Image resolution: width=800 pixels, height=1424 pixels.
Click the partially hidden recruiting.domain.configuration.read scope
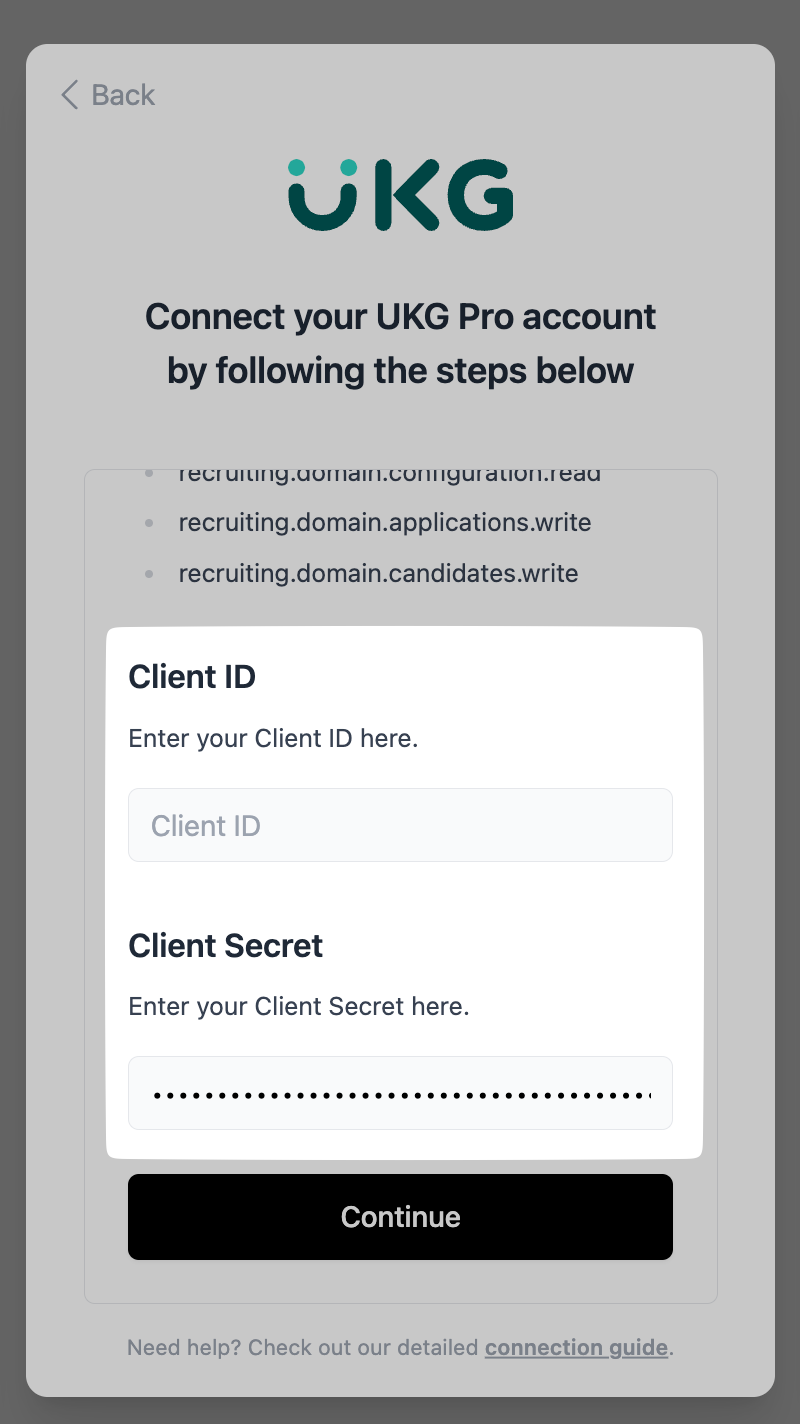[x=390, y=475]
